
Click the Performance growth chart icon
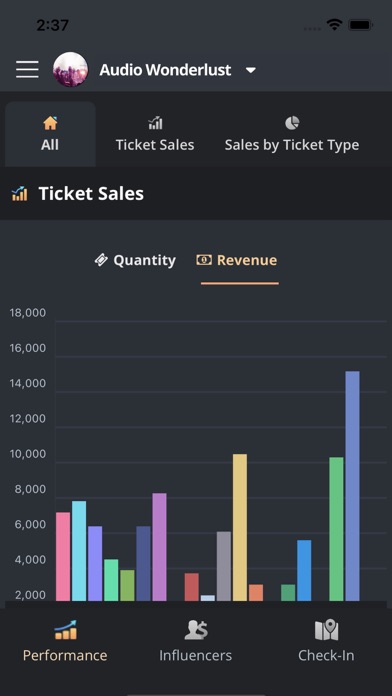[65, 630]
